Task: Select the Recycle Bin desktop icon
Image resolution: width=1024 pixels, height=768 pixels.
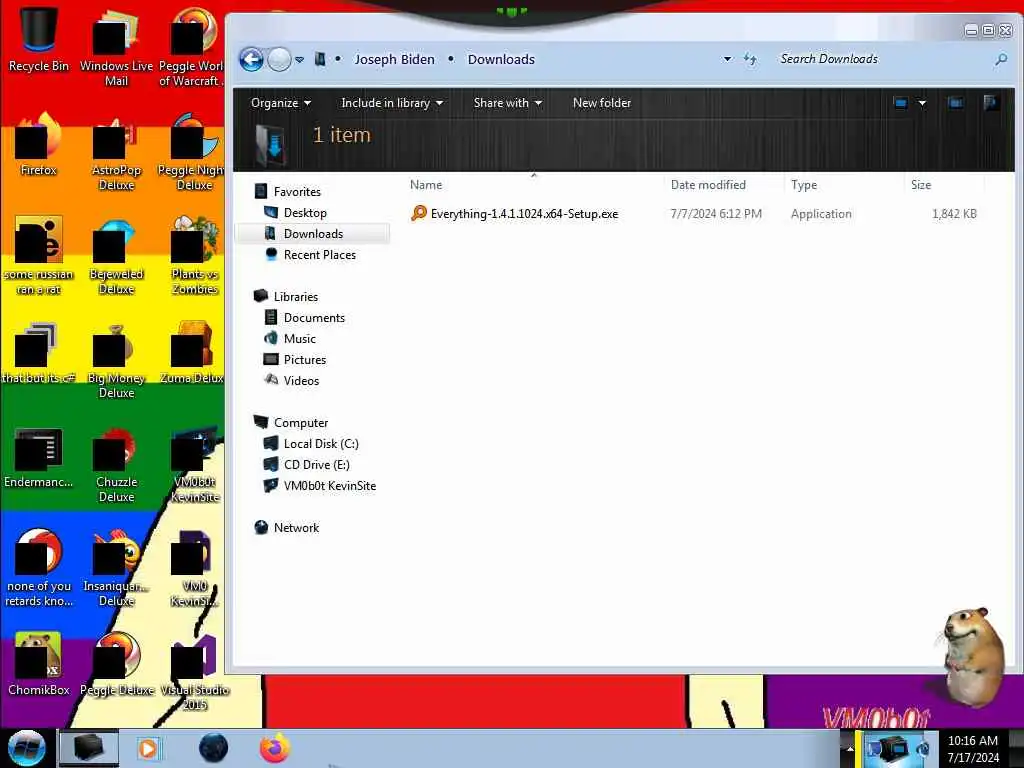Action: coord(39,39)
